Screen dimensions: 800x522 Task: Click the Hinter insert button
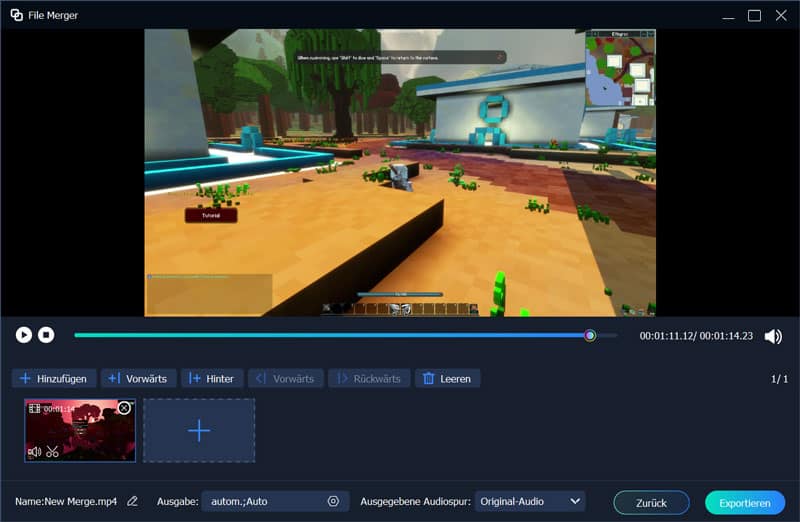pyautogui.click(x=211, y=378)
